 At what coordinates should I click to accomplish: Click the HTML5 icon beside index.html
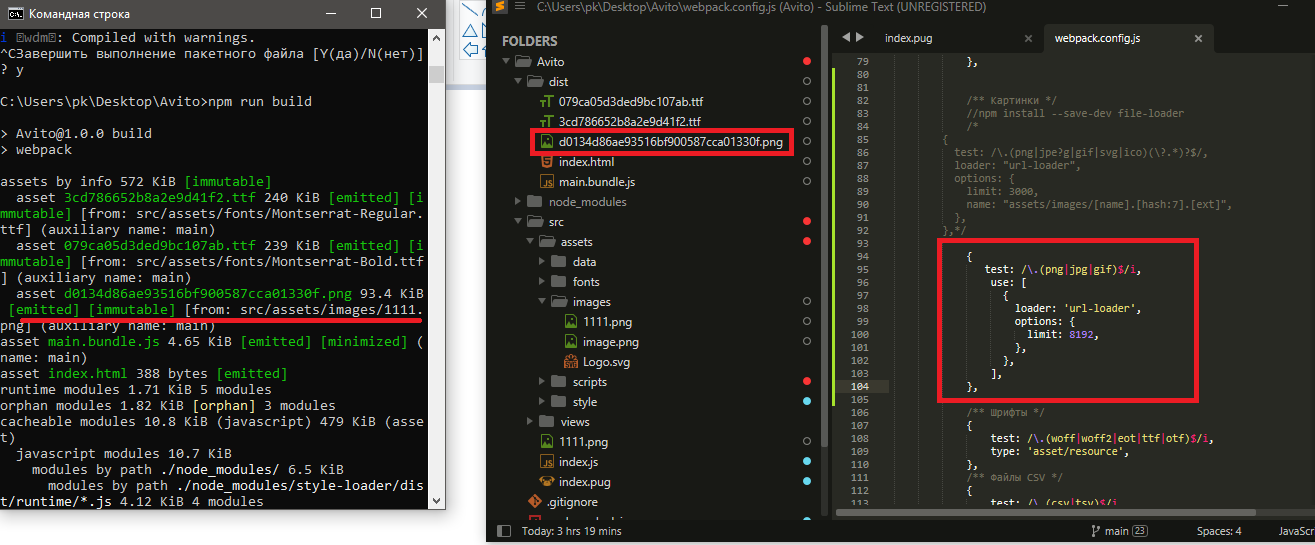(x=547, y=162)
